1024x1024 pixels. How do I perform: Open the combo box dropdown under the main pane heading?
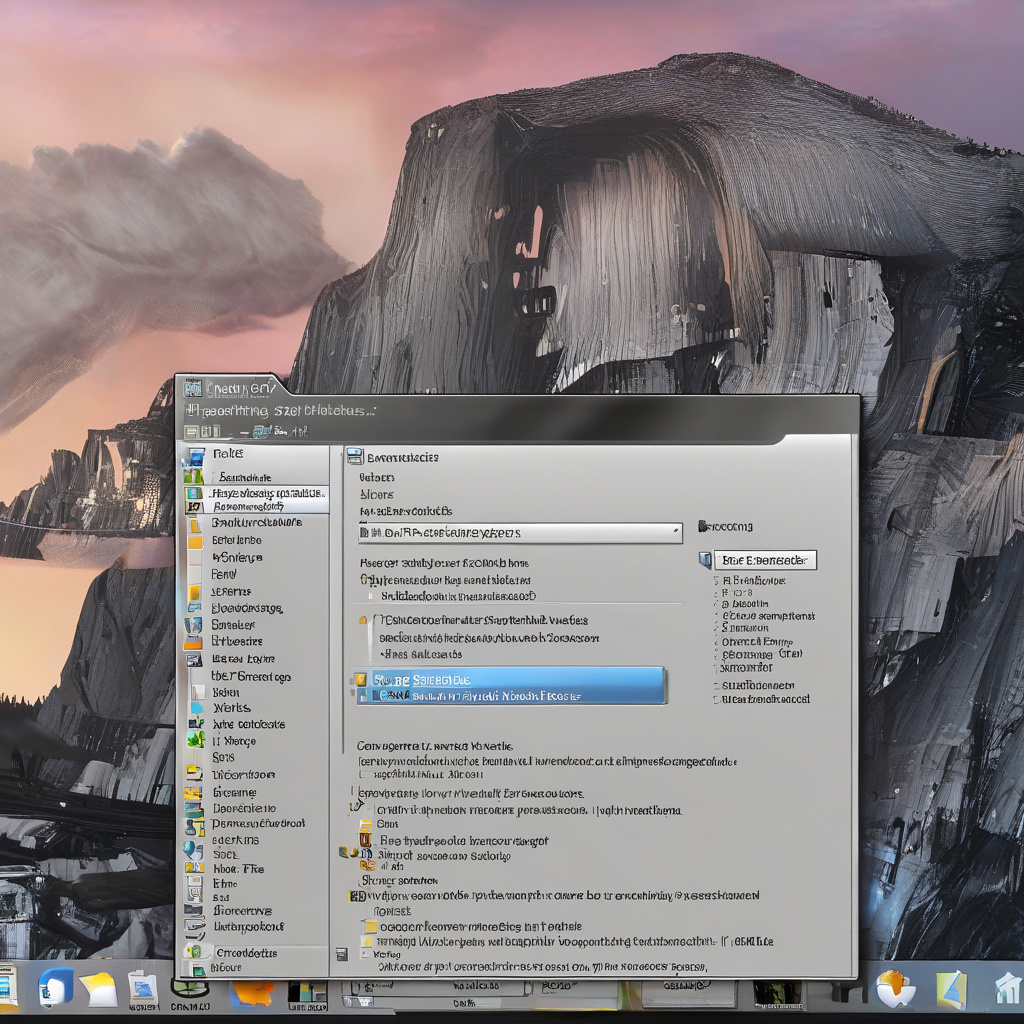click(520, 533)
